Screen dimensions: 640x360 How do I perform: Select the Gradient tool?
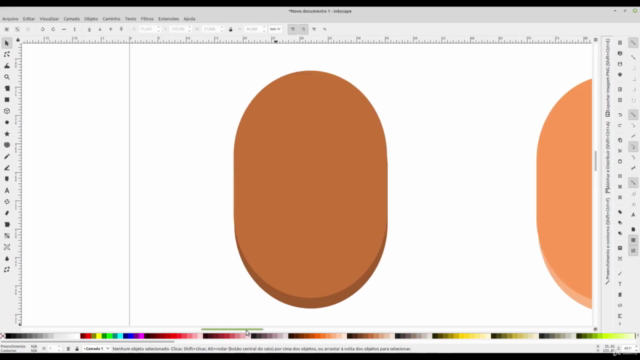(7, 236)
